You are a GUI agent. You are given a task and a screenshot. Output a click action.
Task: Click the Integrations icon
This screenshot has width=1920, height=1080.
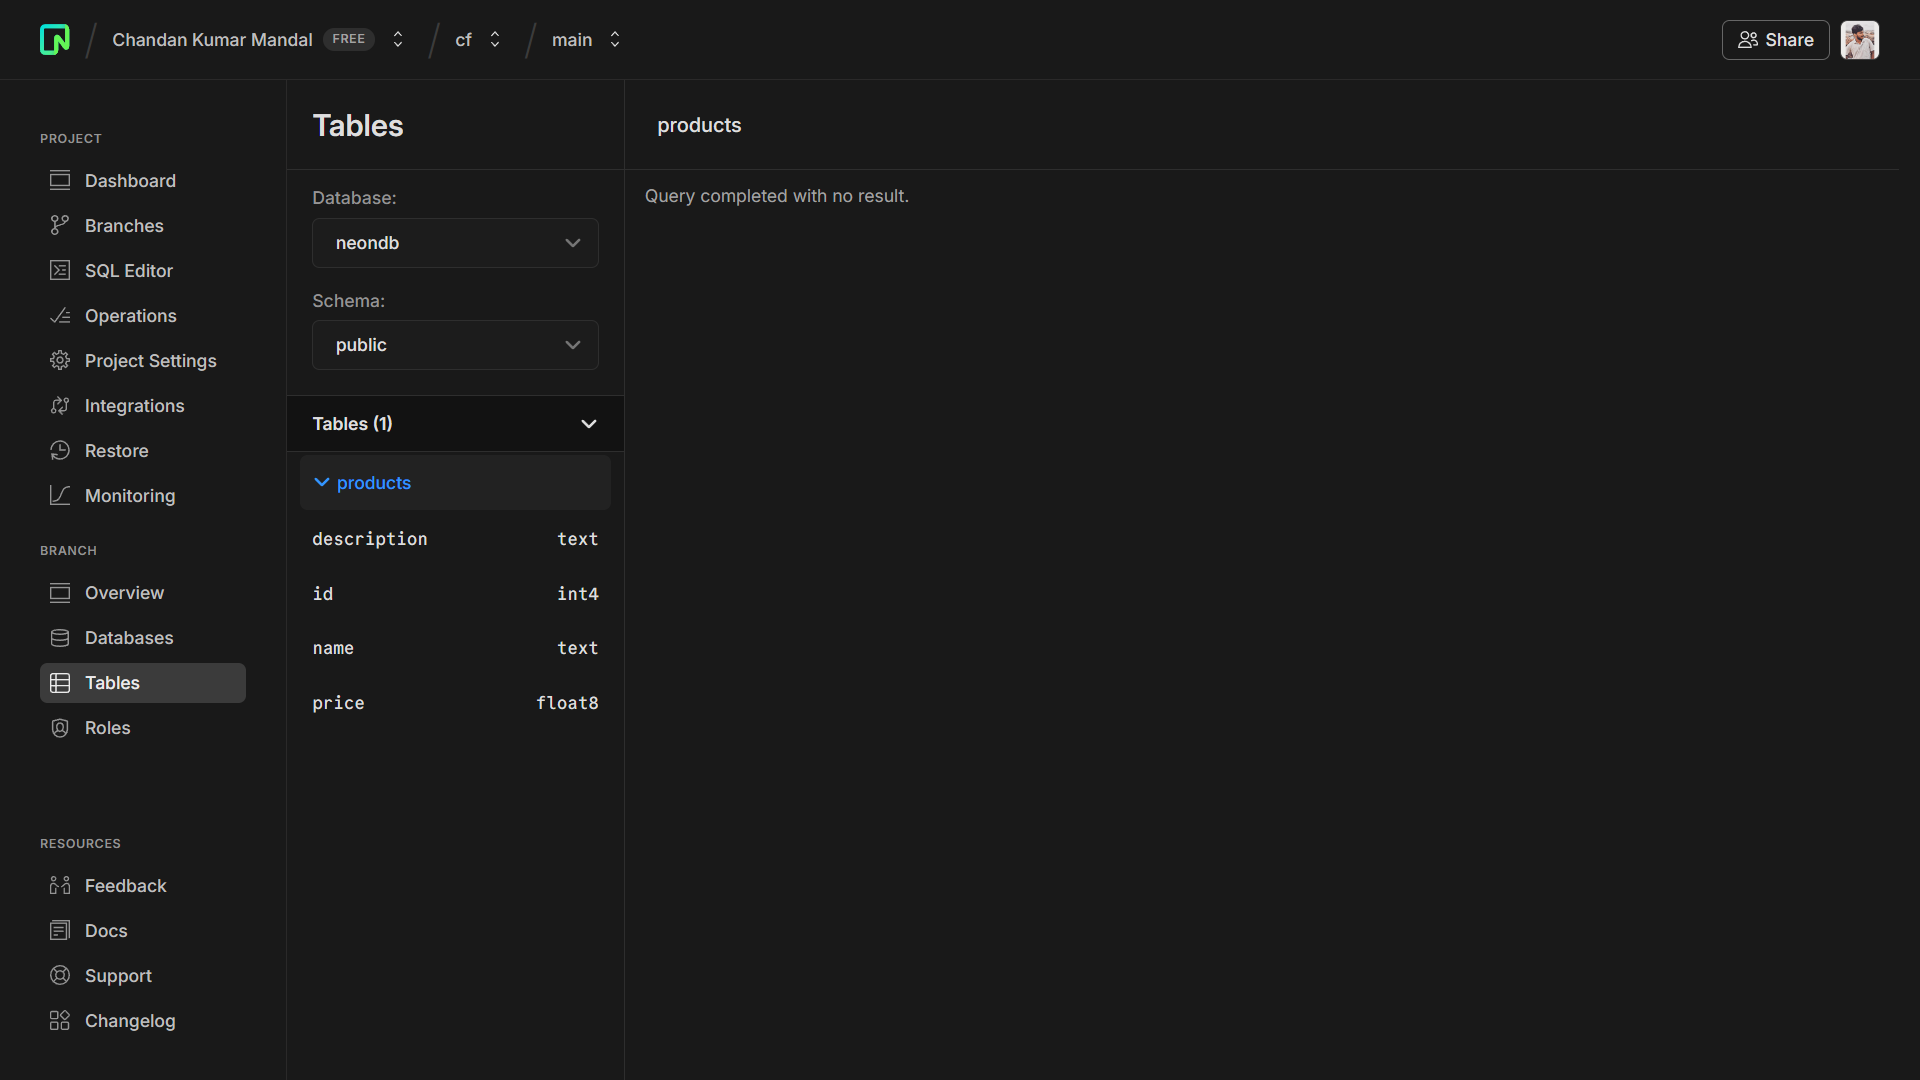60,406
